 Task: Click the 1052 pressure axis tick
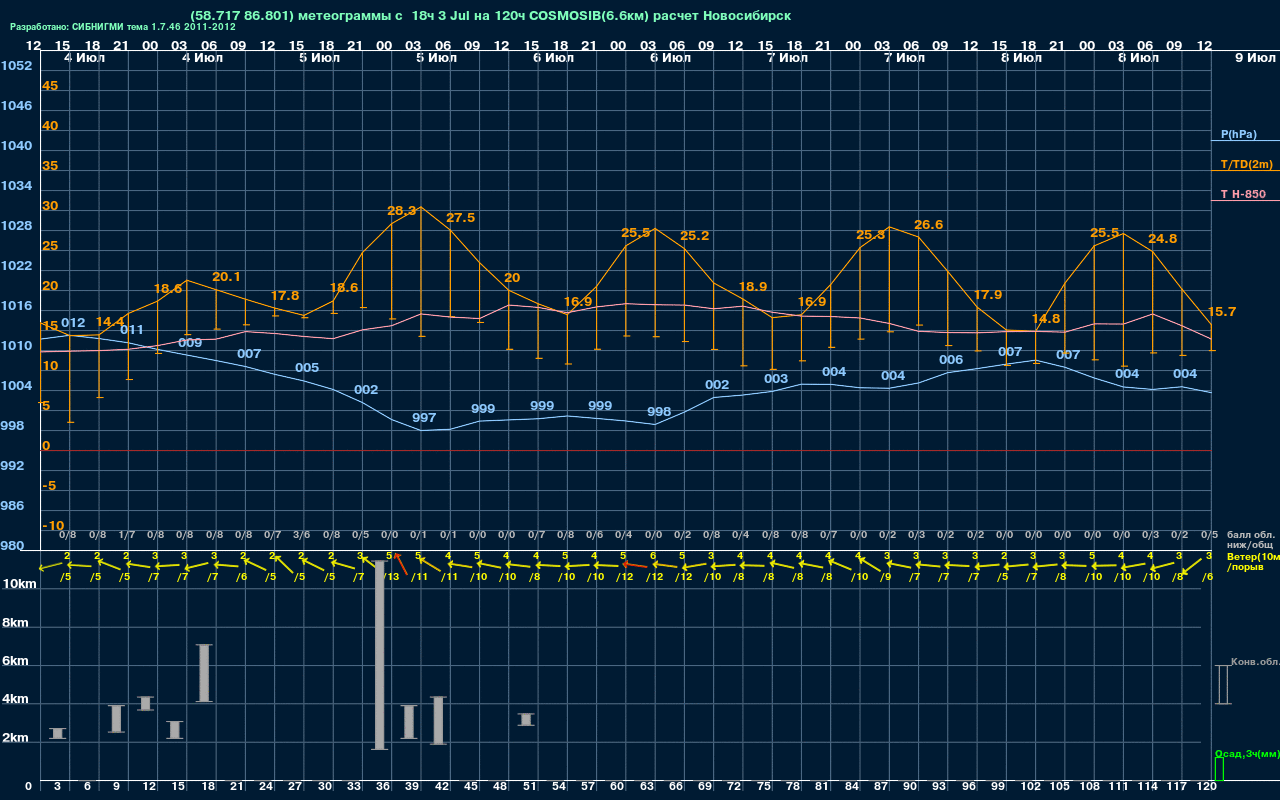[16, 66]
